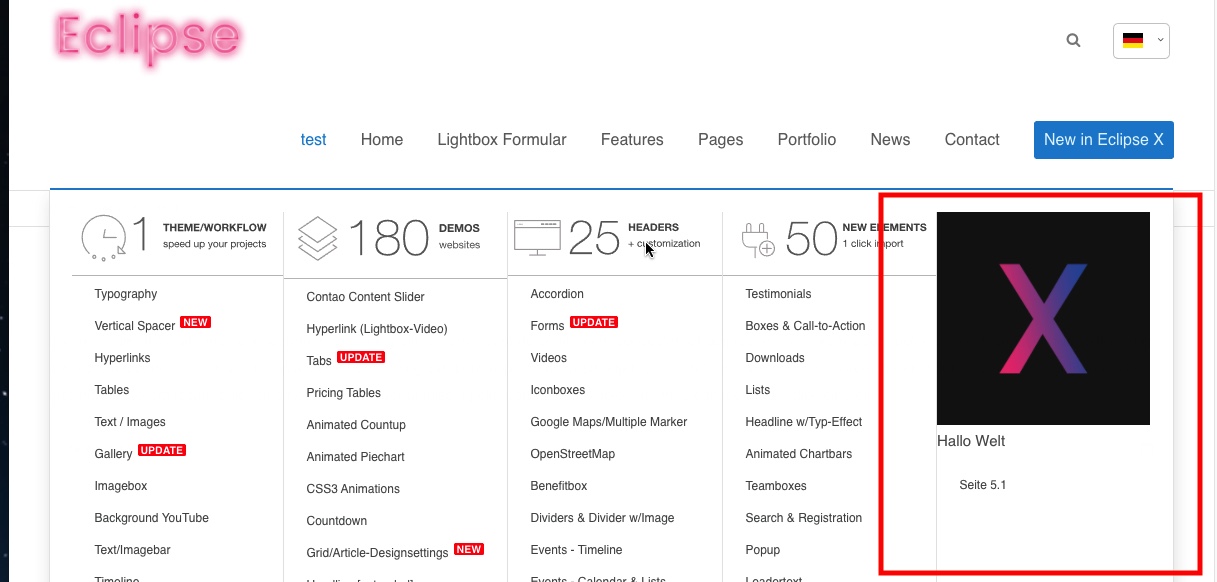Open the Animated Countup link
The height and width of the screenshot is (582, 1217).
coord(356,425)
